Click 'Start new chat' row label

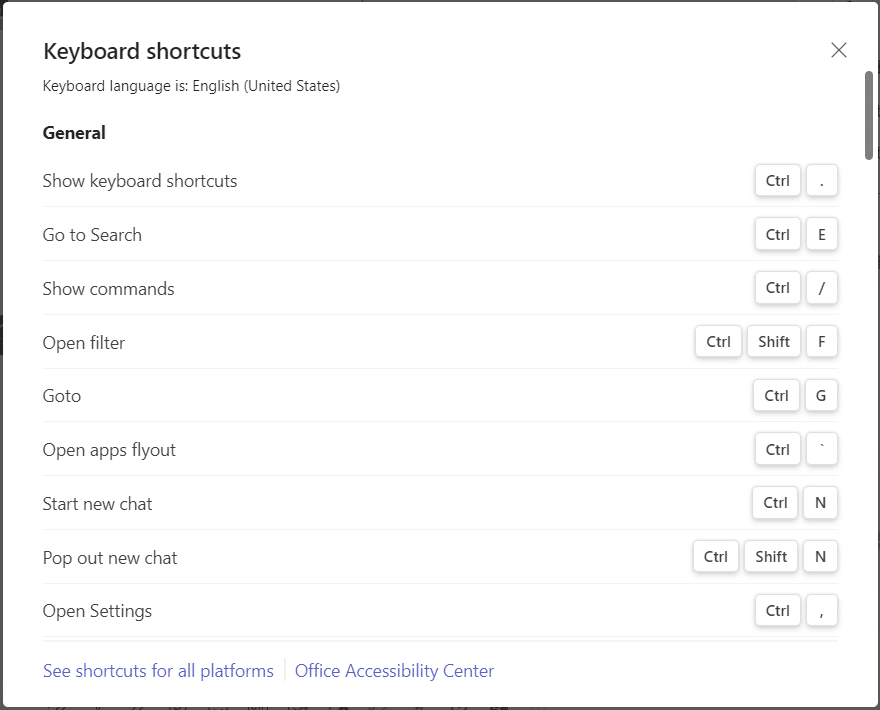(97, 503)
